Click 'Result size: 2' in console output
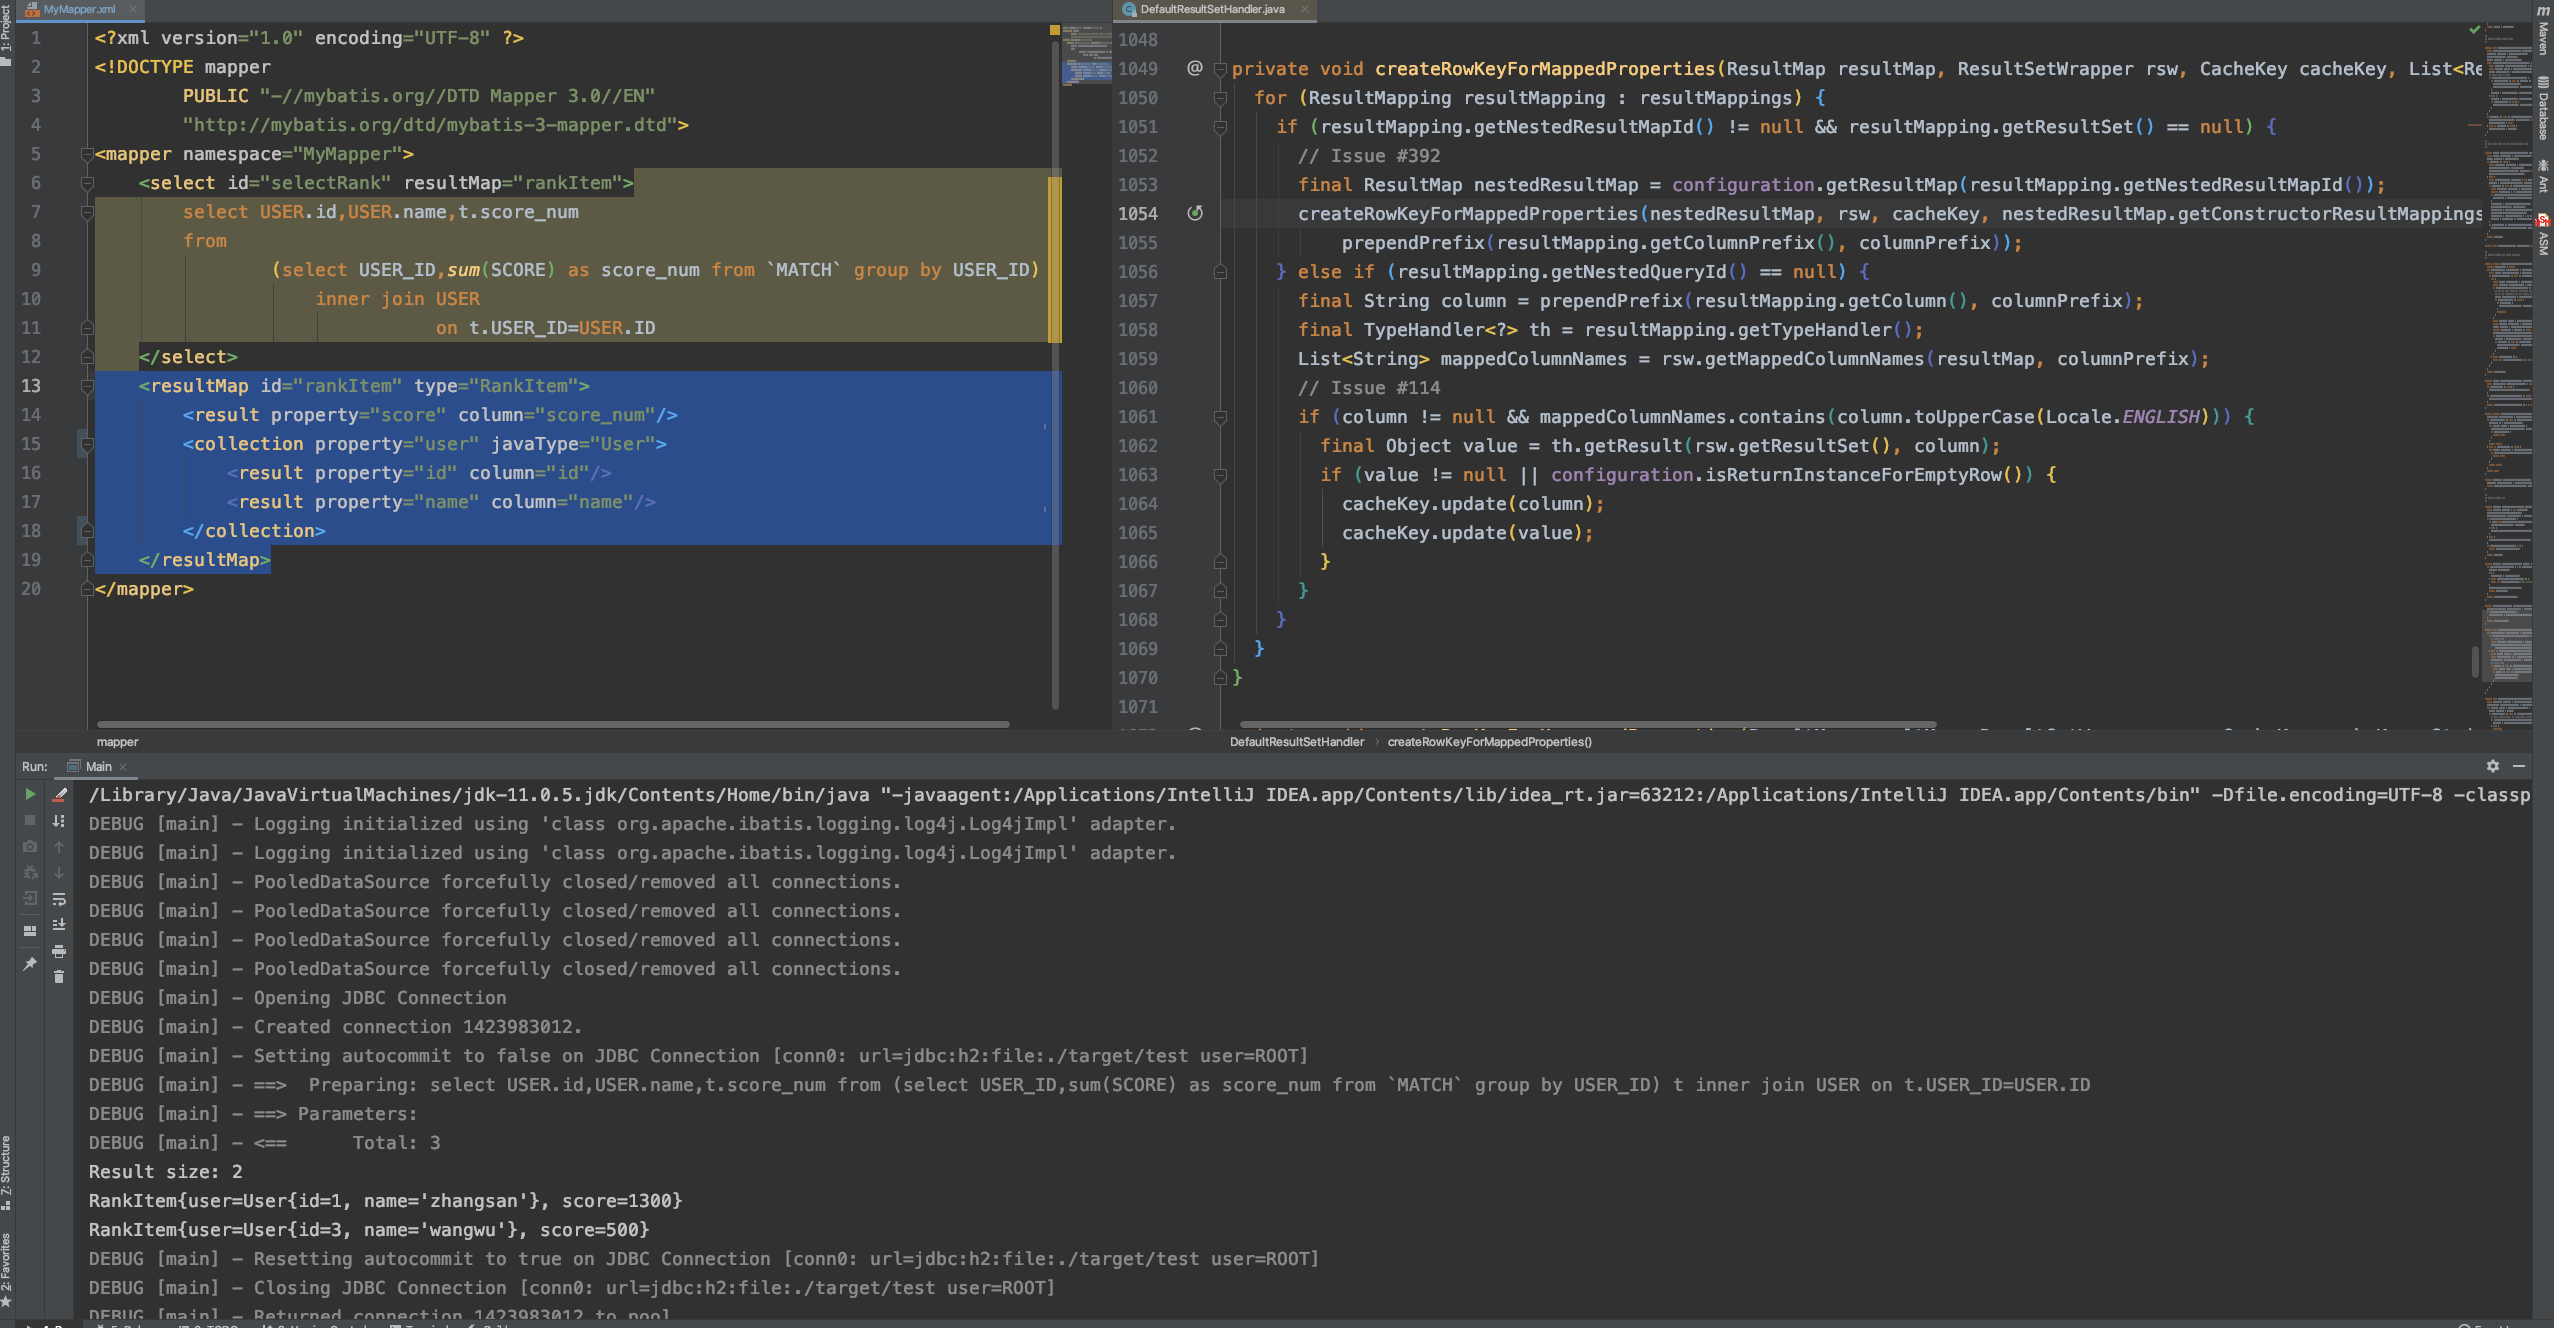This screenshot has height=1328, width=2554. point(165,1172)
